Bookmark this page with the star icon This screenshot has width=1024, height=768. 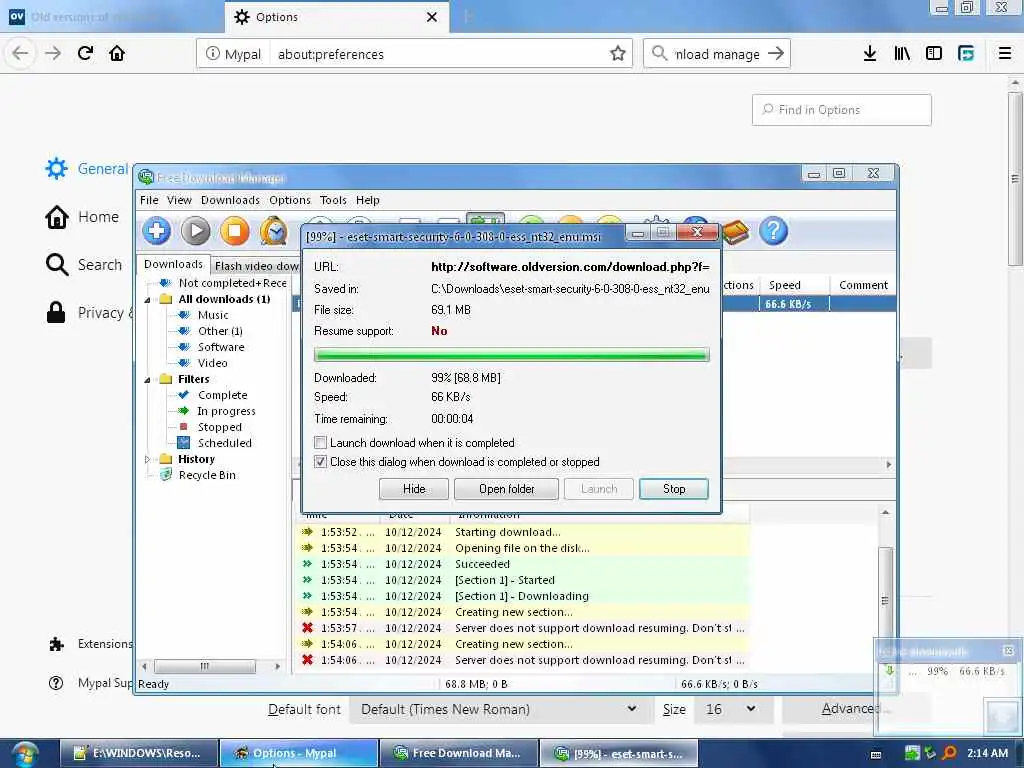pos(618,54)
